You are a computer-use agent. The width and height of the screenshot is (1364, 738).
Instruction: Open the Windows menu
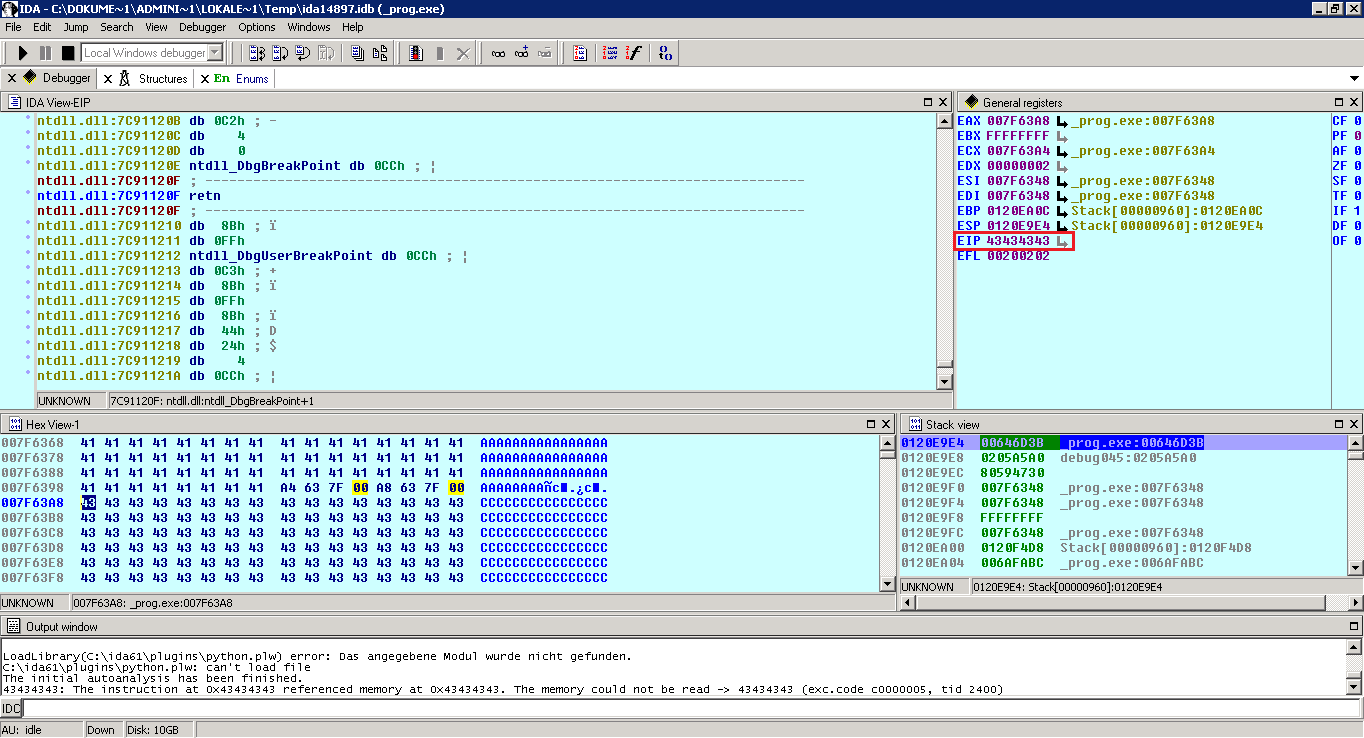(309, 27)
